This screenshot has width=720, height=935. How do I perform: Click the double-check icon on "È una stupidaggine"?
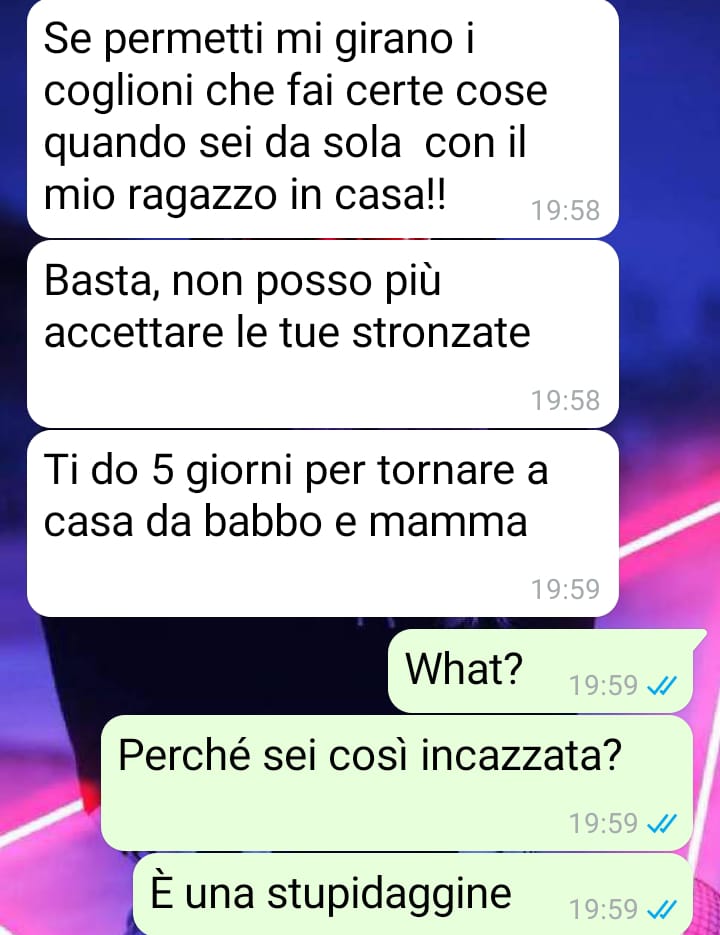pos(662,909)
